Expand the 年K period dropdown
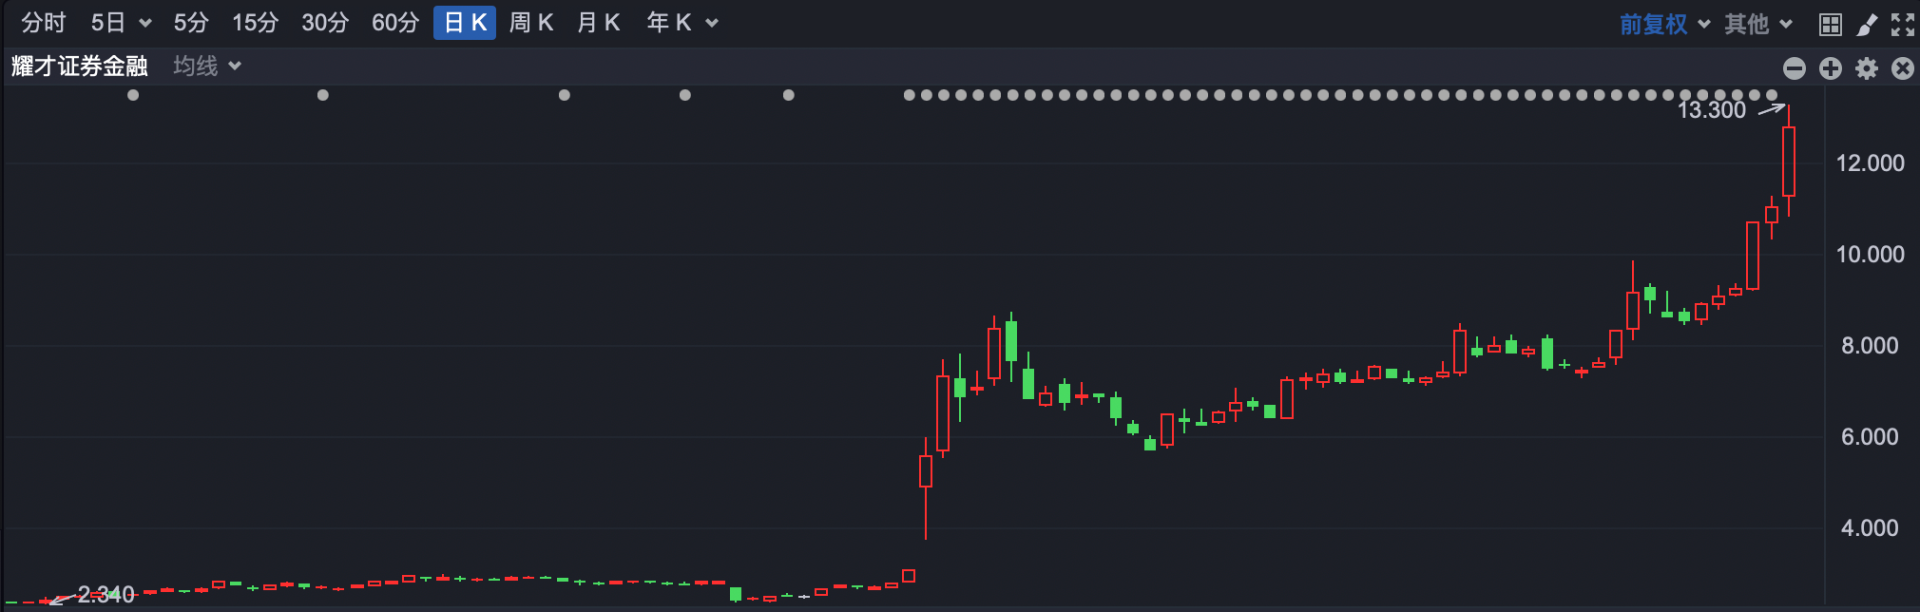 712,23
